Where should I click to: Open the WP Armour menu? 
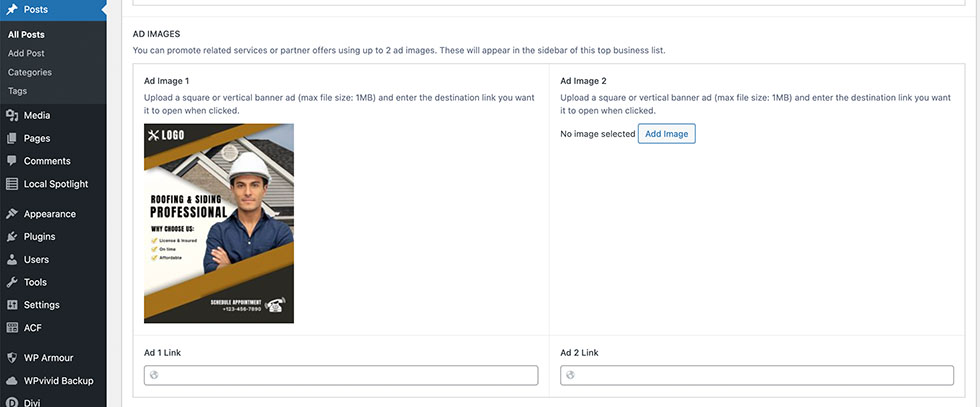point(48,358)
